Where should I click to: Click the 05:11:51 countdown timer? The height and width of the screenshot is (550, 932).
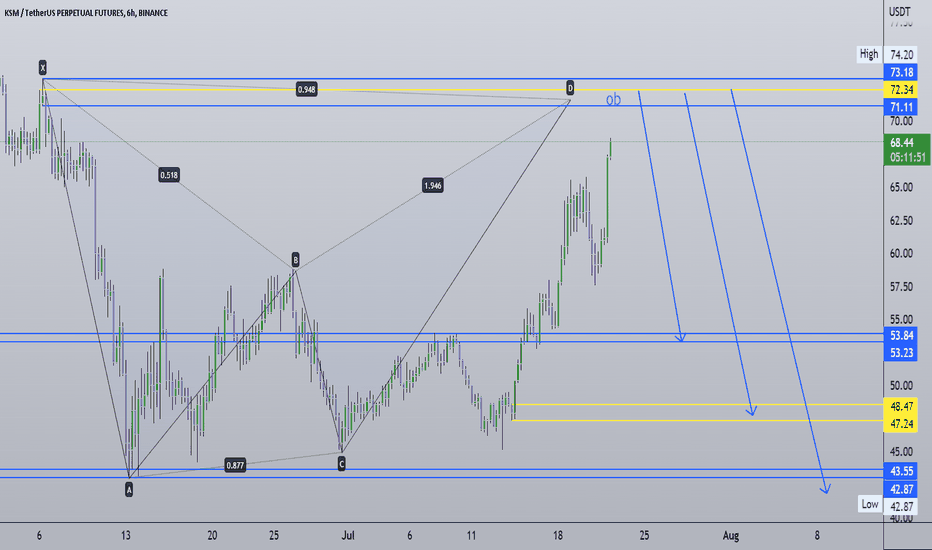907,158
